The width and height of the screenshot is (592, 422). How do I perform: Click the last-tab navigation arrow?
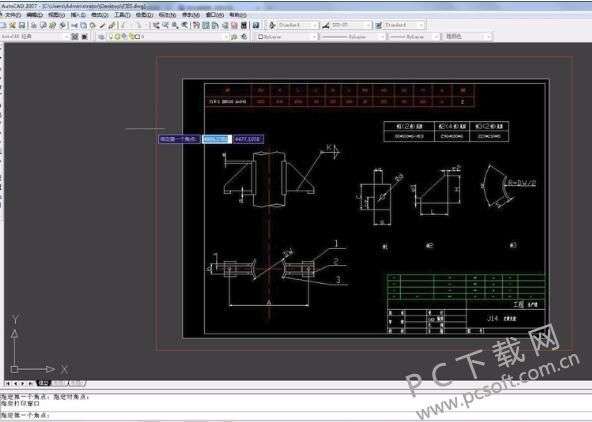coord(31,383)
